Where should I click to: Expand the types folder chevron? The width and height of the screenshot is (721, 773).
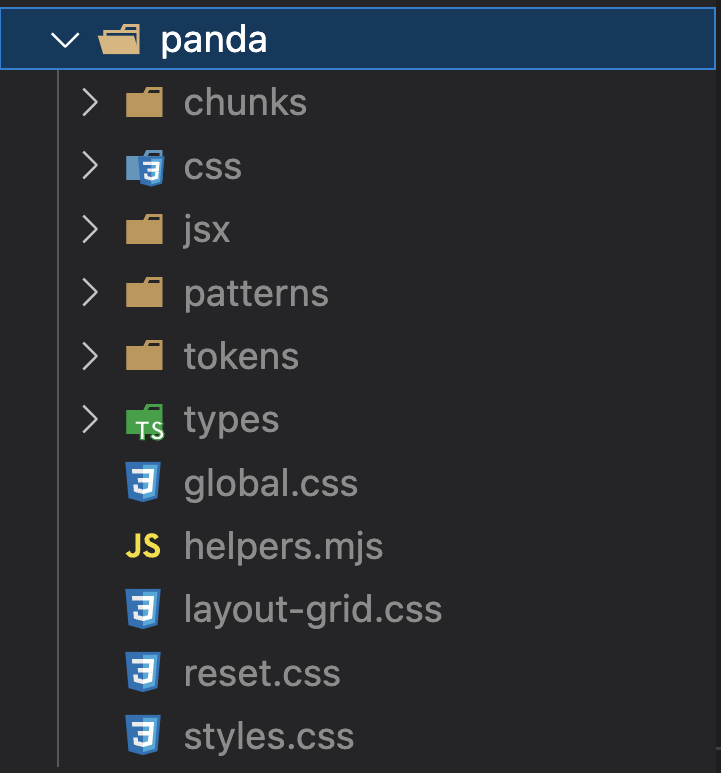[x=90, y=420]
